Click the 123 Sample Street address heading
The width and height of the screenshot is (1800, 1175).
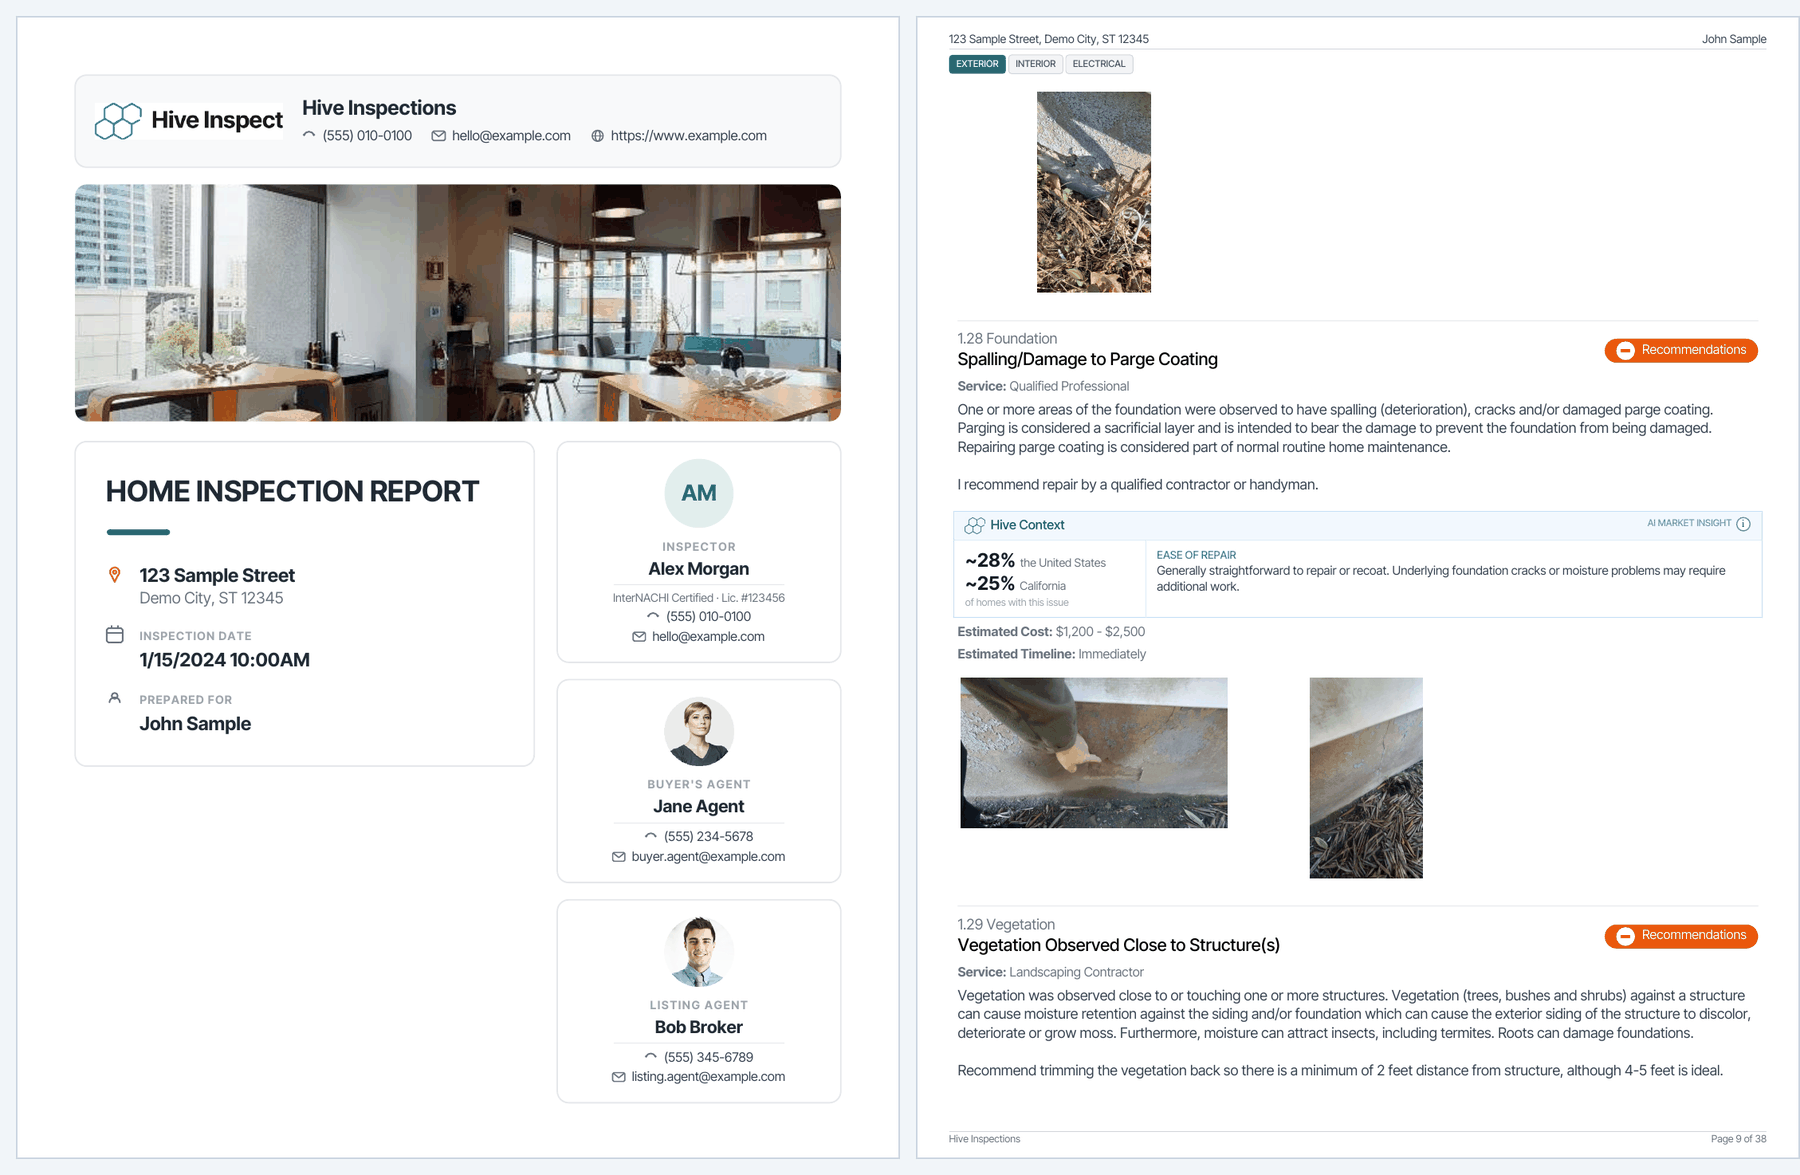[x=217, y=575]
